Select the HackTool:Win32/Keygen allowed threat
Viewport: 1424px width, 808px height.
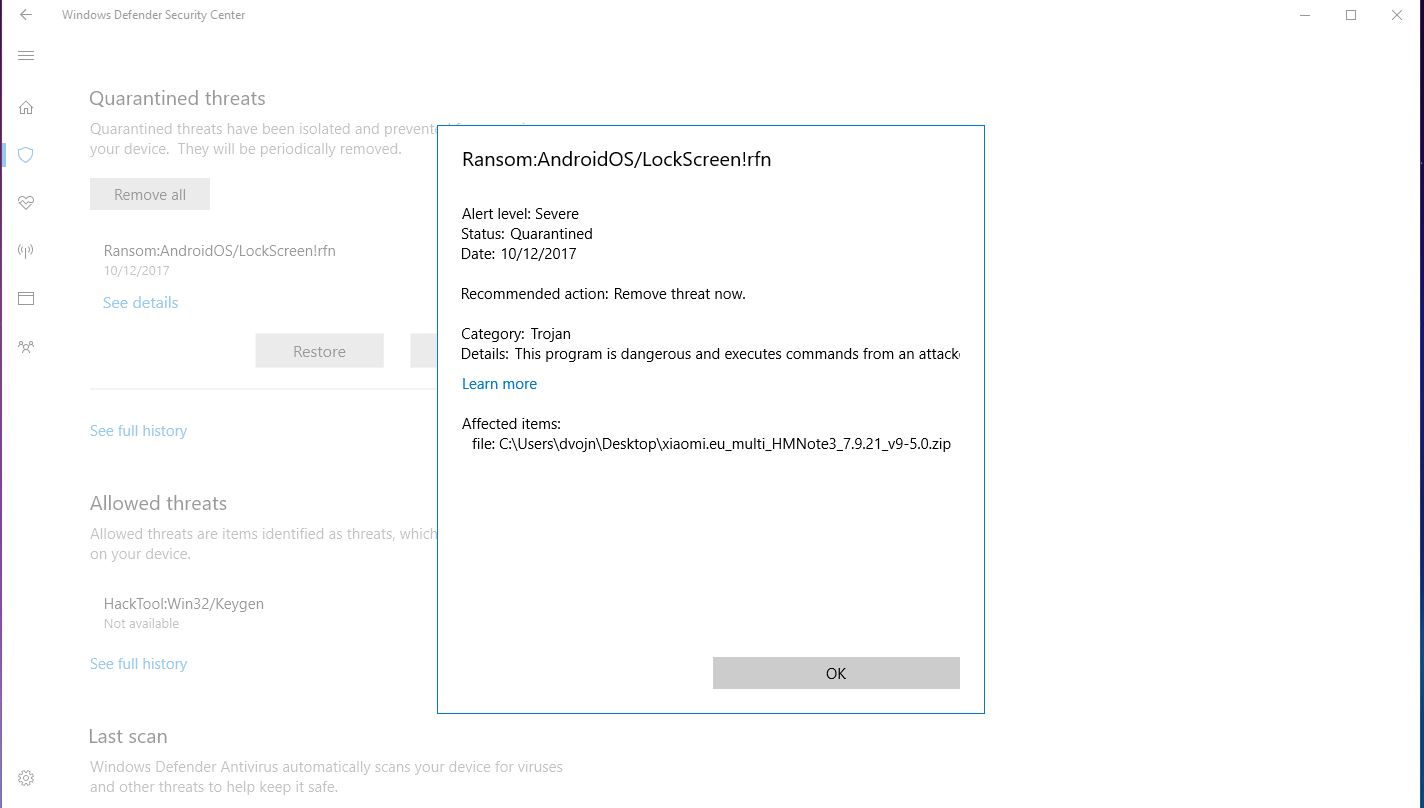tap(184, 604)
